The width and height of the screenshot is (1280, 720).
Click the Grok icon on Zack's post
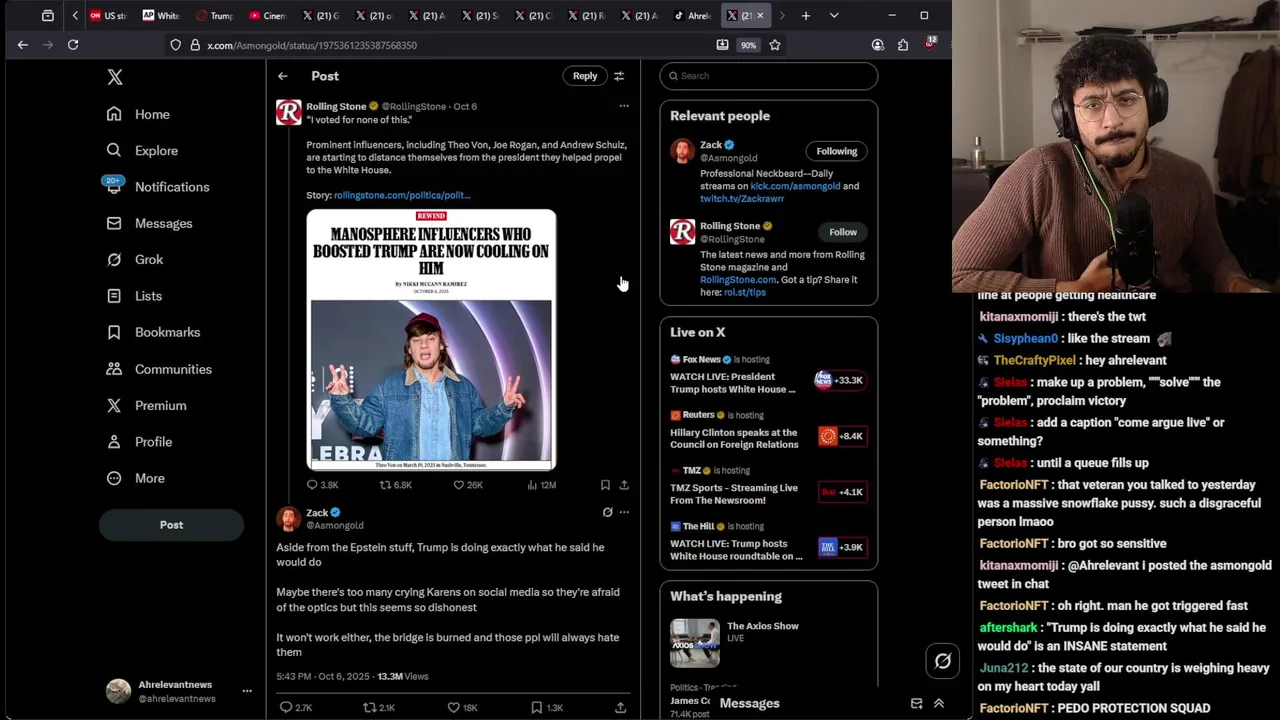coord(607,512)
